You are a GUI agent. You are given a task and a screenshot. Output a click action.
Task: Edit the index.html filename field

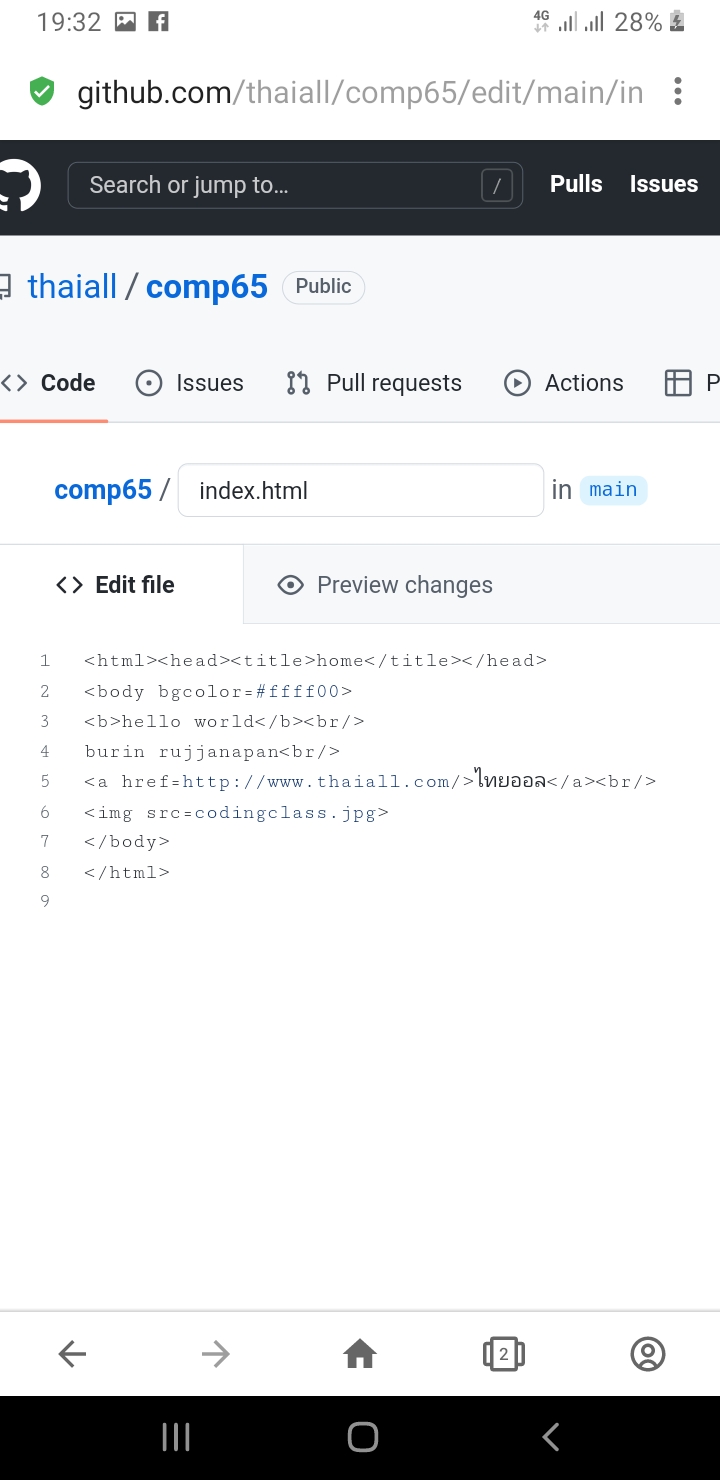tap(361, 490)
